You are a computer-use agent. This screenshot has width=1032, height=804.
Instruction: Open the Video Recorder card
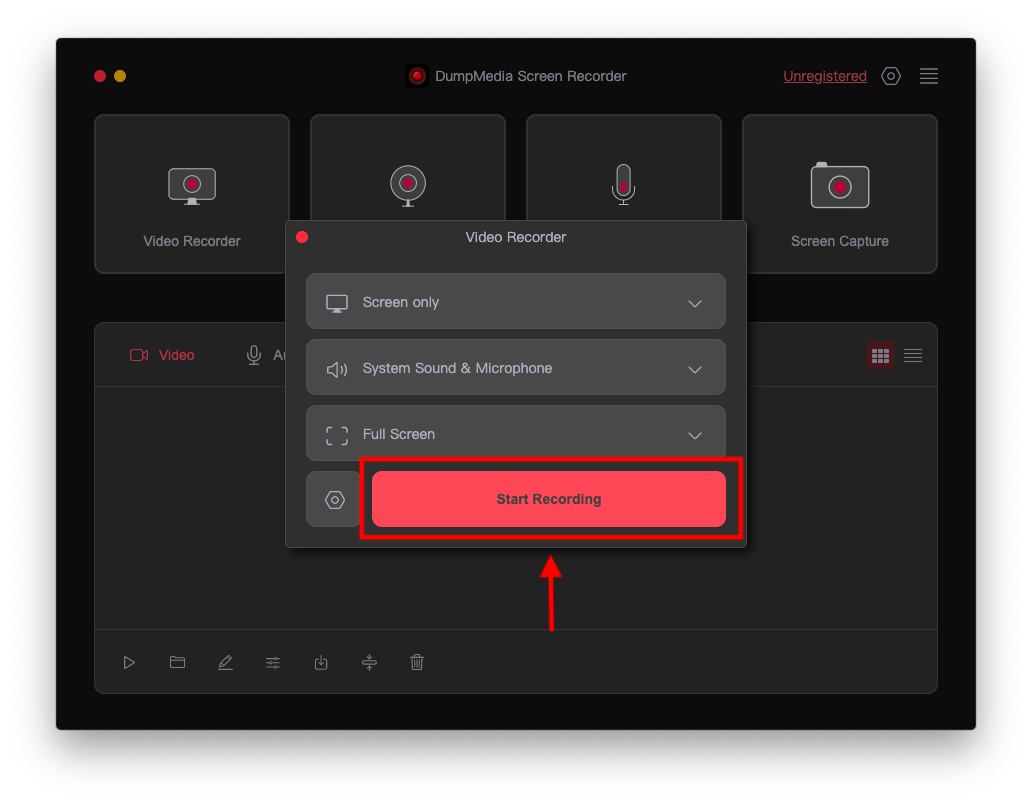coord(192,193)
